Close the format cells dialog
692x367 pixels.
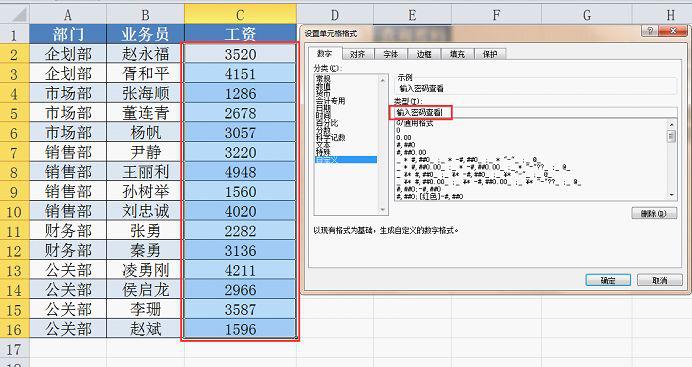point(673,31)
